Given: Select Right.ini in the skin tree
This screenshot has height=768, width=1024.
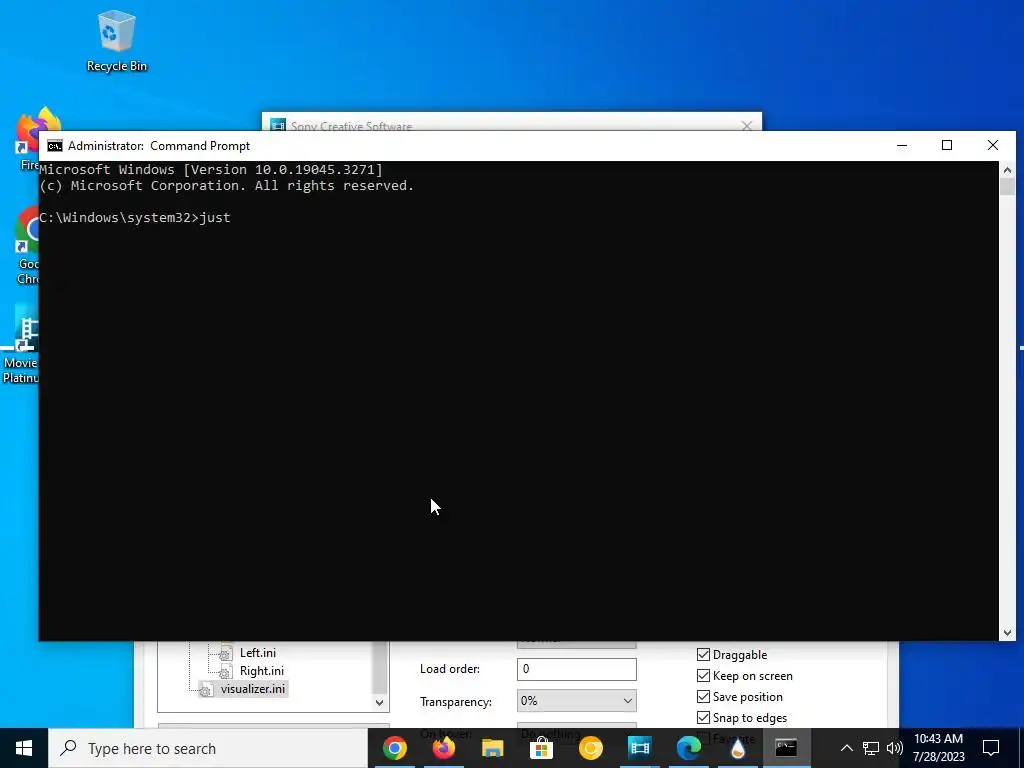Looking at the screenshot, I should [261, 671].
